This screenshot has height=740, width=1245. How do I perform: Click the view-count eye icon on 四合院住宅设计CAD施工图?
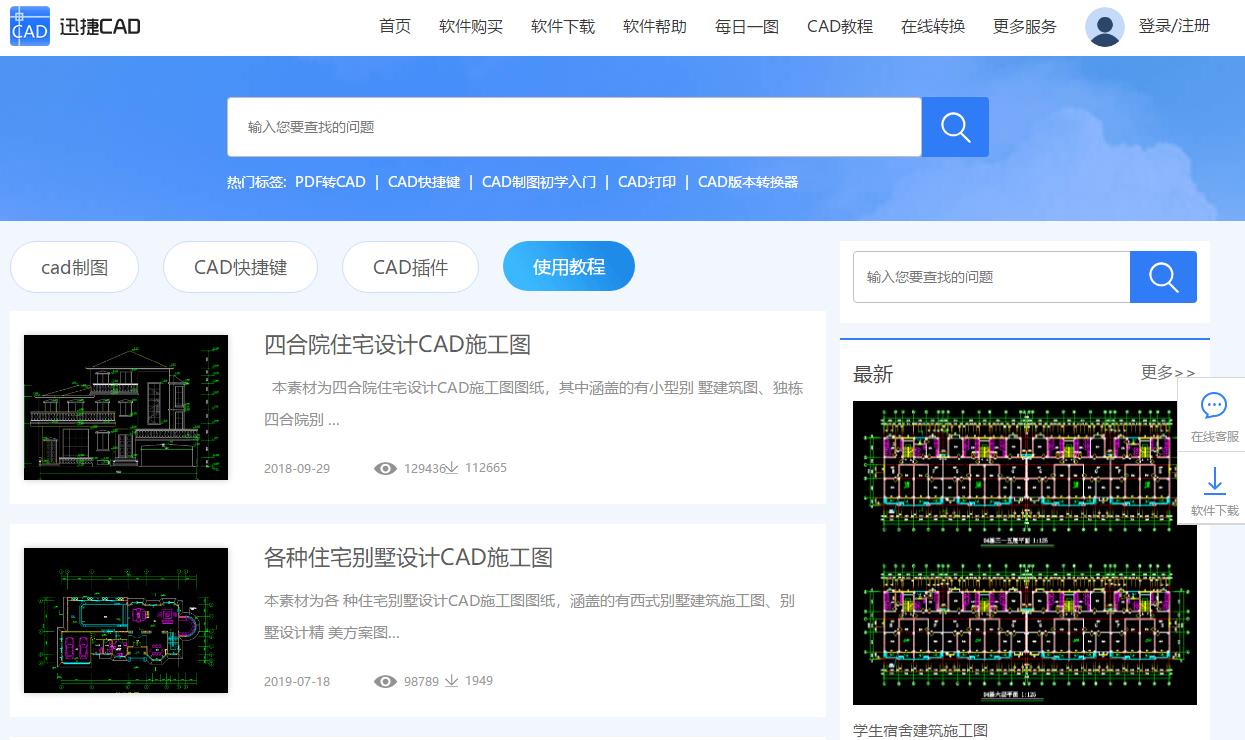click(384, 467)
